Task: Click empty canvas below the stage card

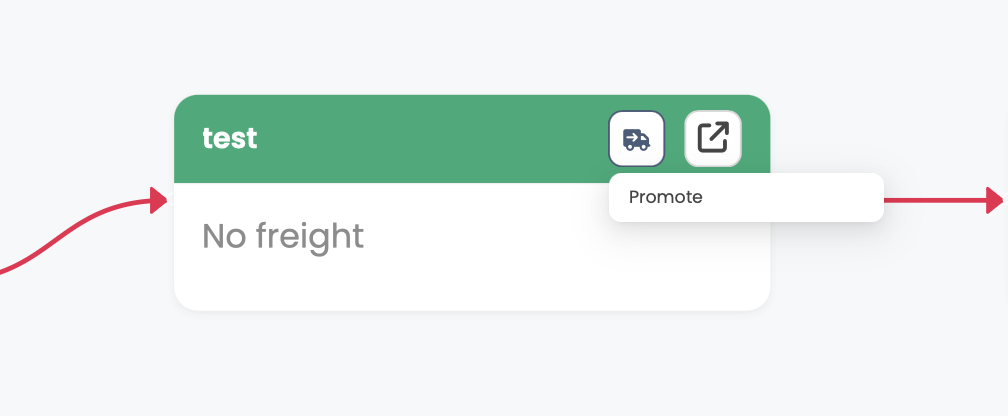Action: tap(470, 365)
